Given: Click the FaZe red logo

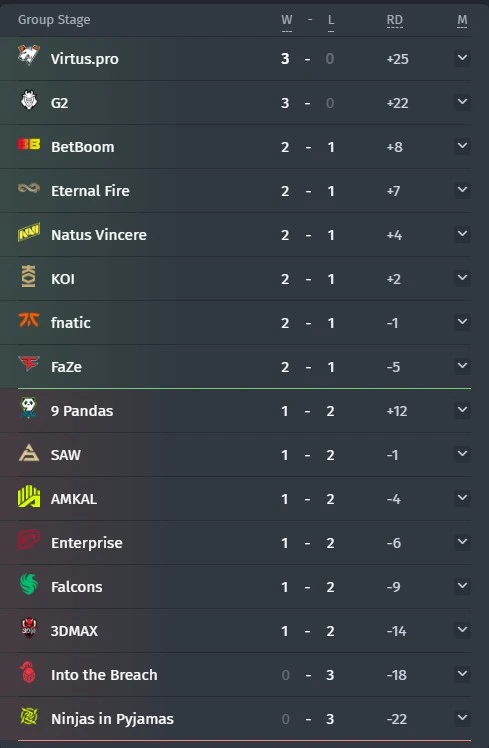Looking at the screenshot, I should pos(29,364).
